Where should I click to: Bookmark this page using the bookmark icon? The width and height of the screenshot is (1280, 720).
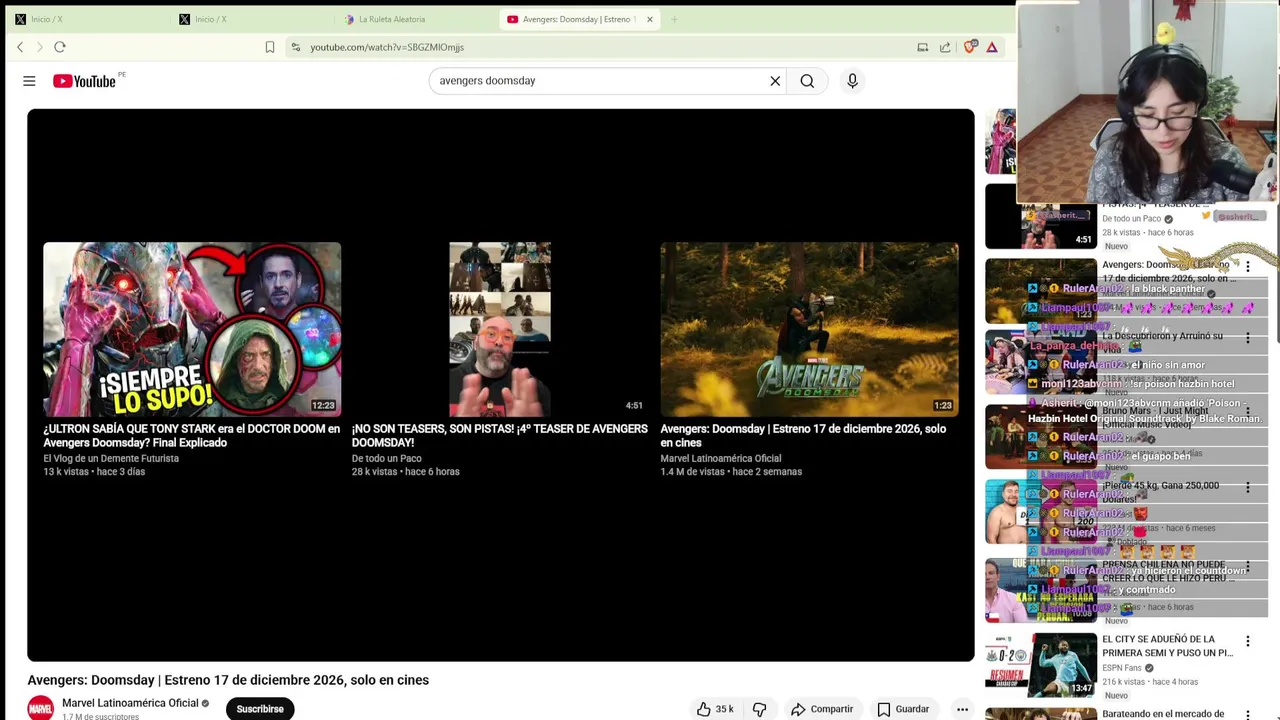tap(270, 47)
